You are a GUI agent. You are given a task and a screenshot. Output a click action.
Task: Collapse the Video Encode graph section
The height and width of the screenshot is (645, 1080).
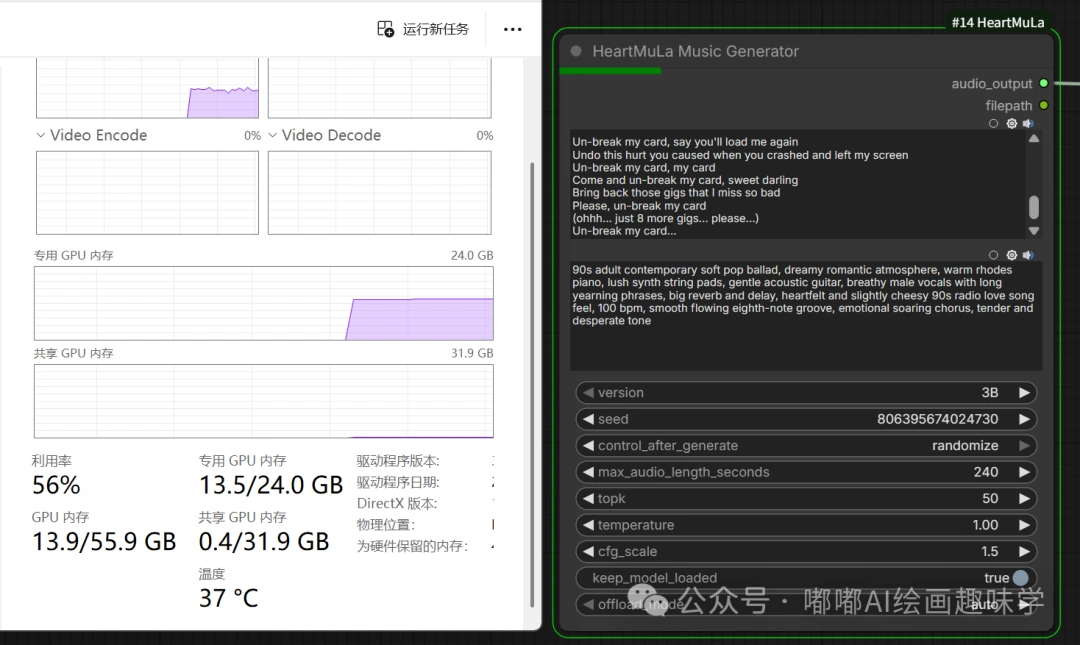coord(40,135)
